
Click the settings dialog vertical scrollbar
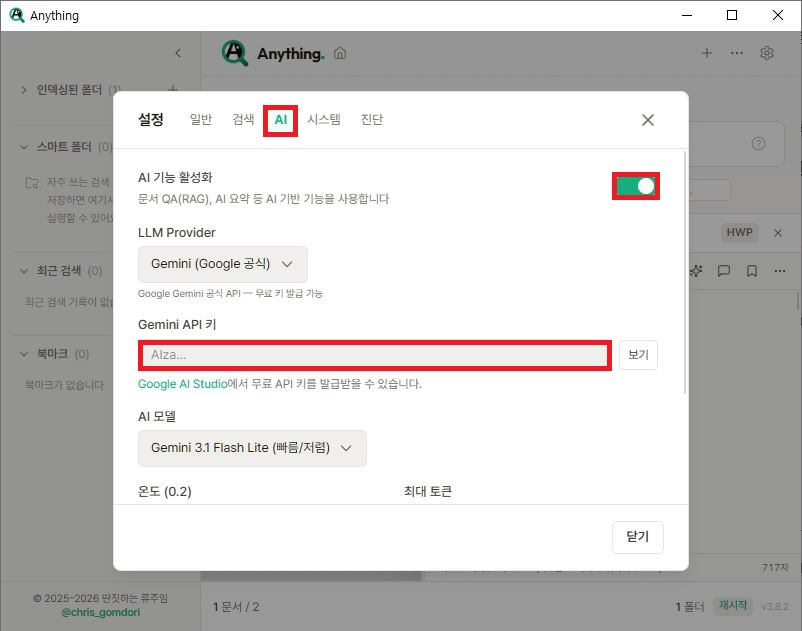click(685, 273)
